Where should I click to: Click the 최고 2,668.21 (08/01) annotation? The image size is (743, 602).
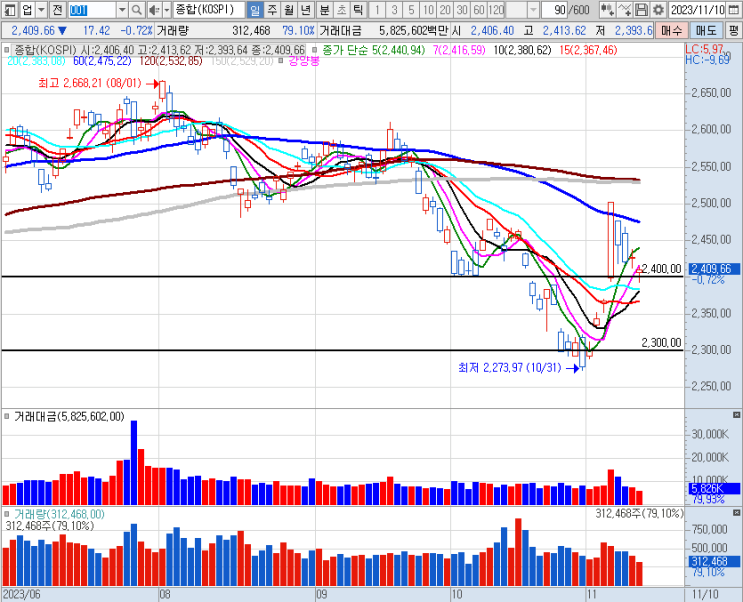pyautogui.click(x=90, y=83)
